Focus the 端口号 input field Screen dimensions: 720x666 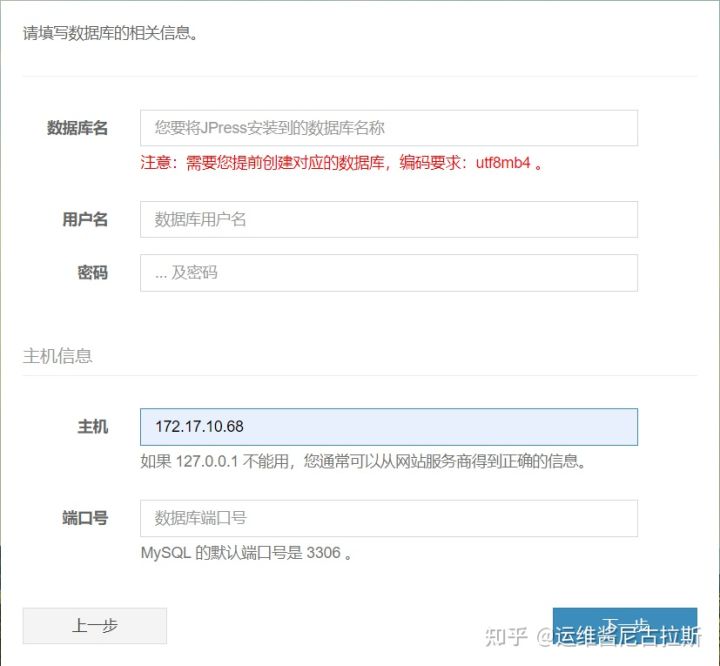click(388, 518)
